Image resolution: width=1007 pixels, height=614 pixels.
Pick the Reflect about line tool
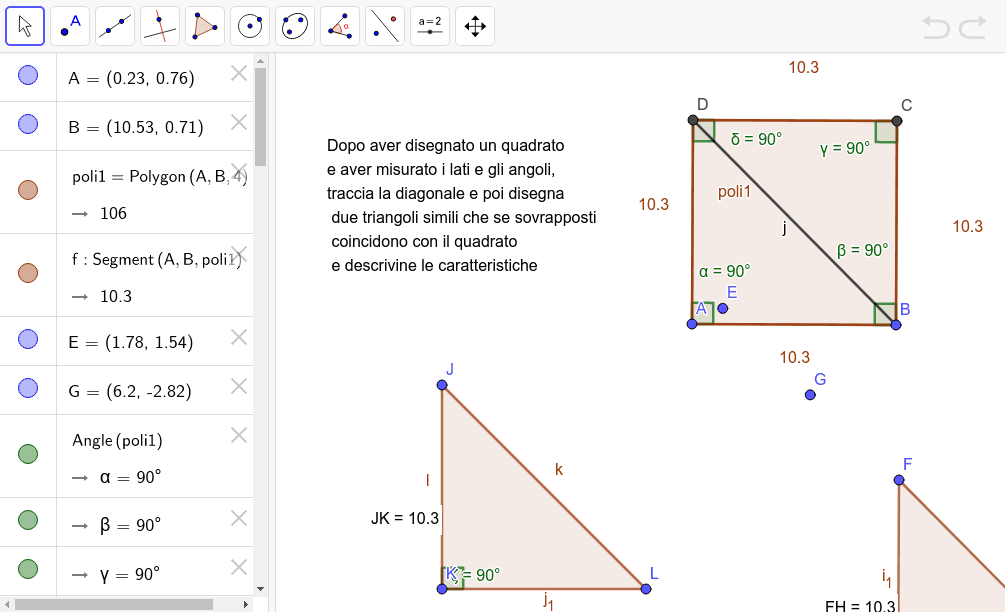[385, 26]
